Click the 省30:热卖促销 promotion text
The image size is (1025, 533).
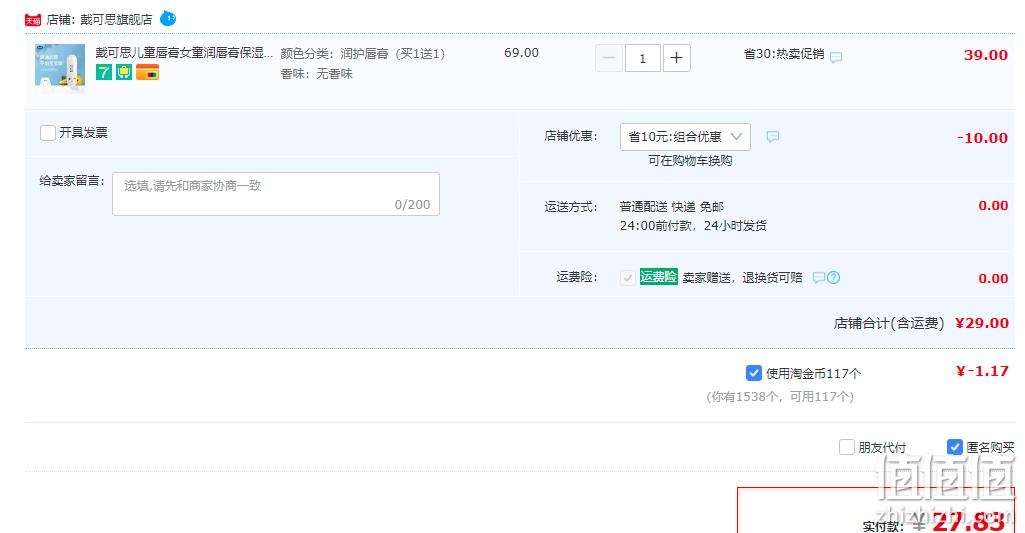click(784, 54)
